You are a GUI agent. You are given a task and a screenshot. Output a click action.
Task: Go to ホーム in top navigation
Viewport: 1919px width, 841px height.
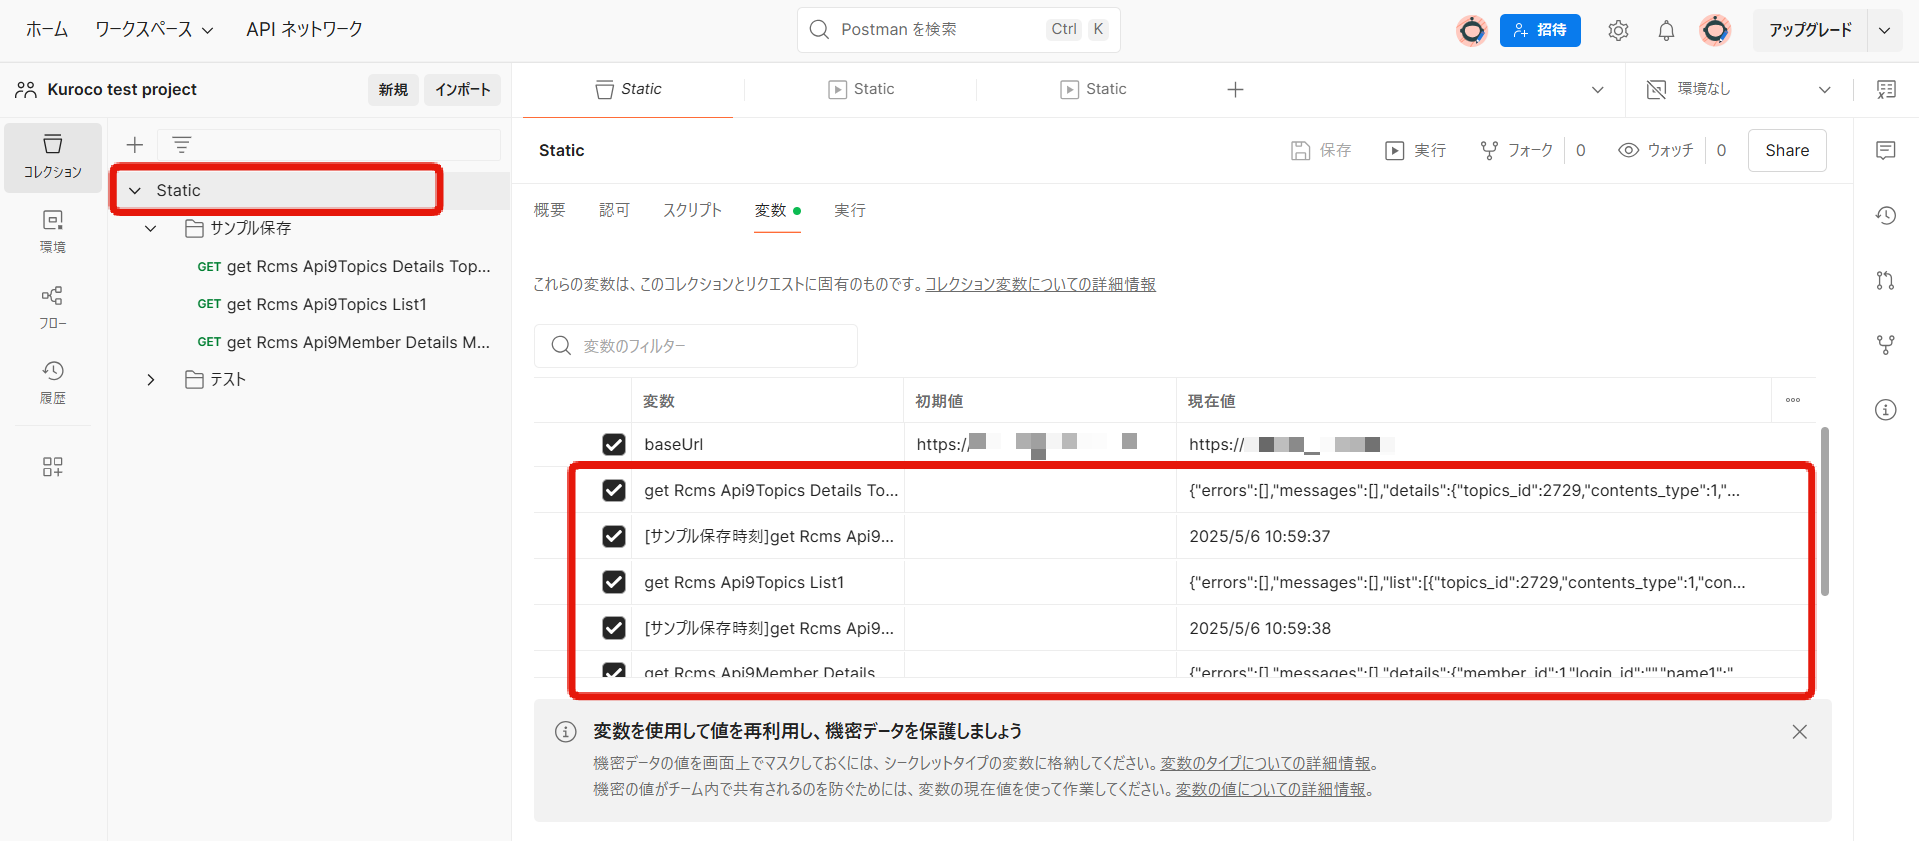tap(47, 30)
